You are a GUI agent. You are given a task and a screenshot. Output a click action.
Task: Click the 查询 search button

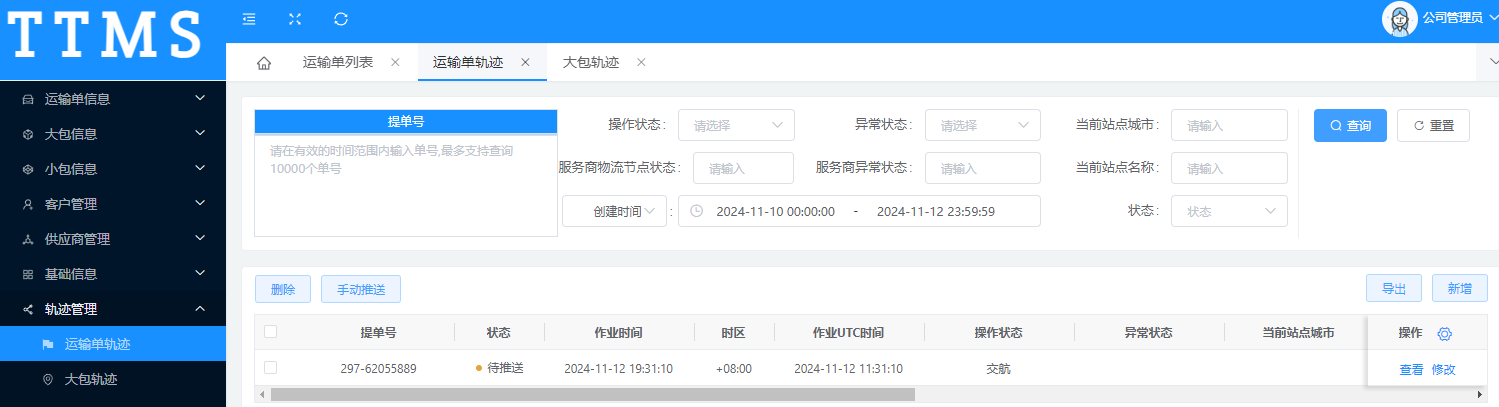pos(1350,125)
